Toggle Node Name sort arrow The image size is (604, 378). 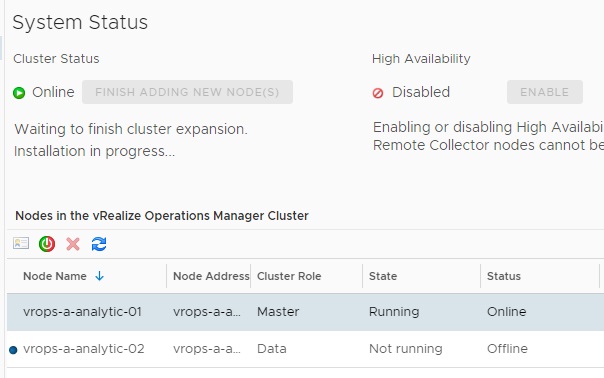tap(99, 276)
